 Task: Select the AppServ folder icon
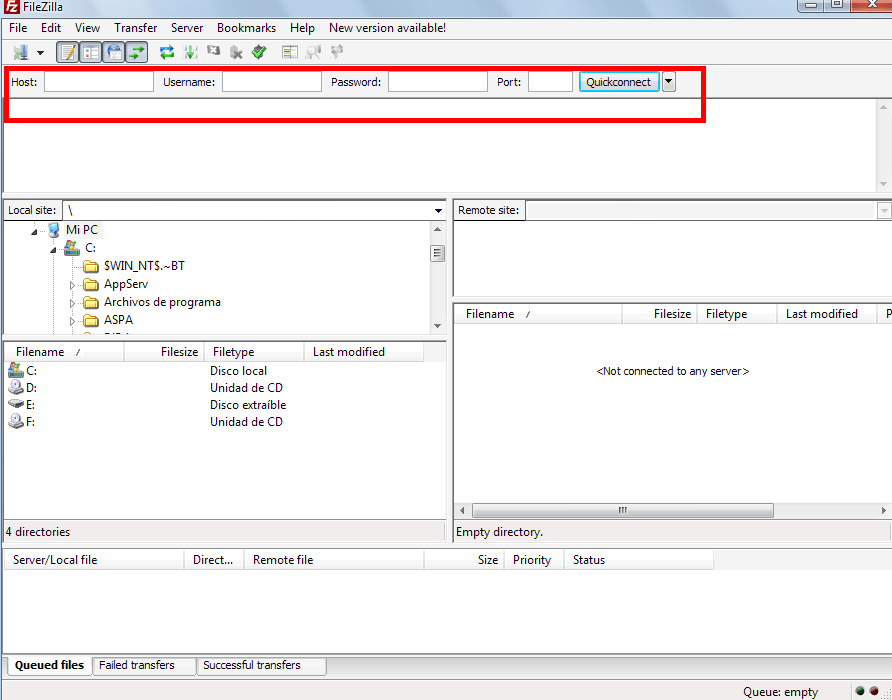91,285
